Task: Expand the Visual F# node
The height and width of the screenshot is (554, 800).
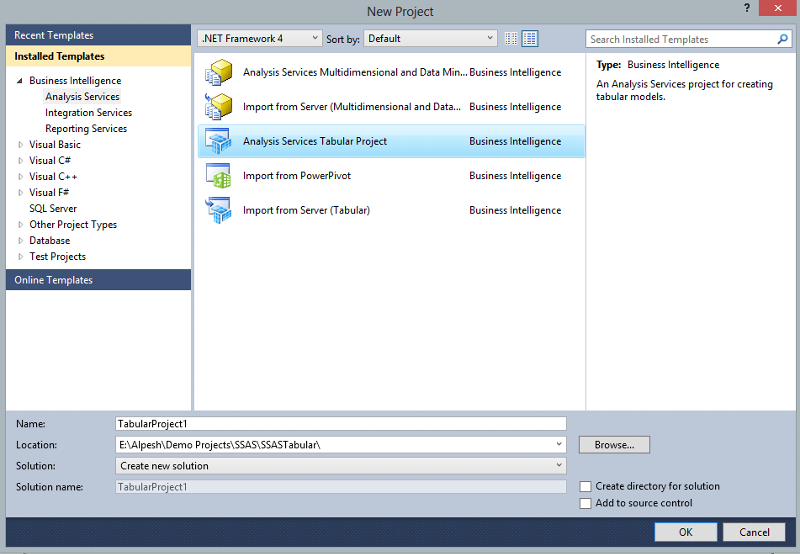Action: point(20,193)
